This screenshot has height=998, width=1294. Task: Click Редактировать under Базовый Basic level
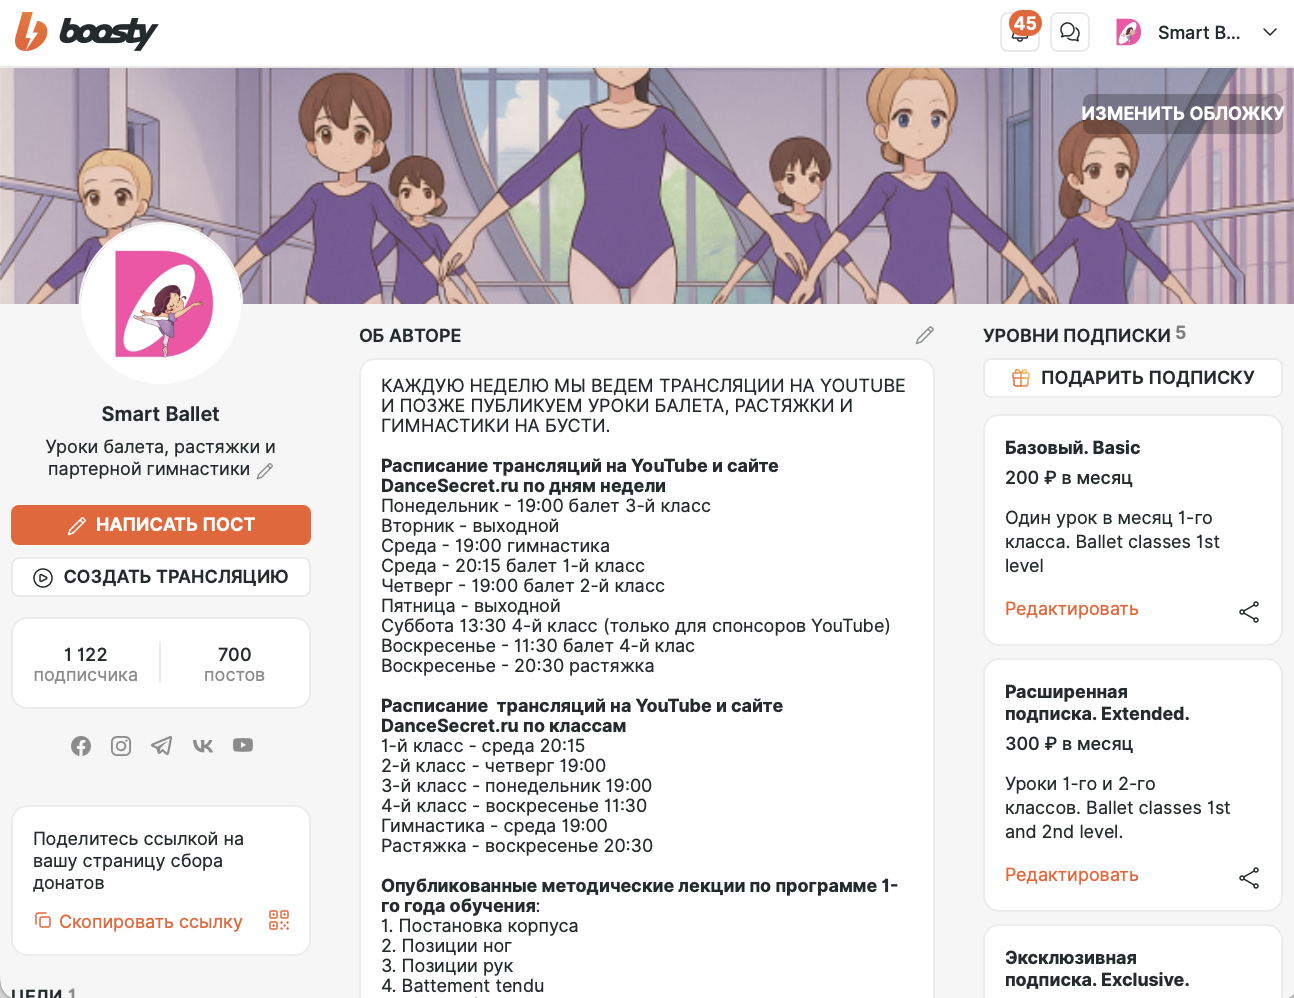(1071, 609)
